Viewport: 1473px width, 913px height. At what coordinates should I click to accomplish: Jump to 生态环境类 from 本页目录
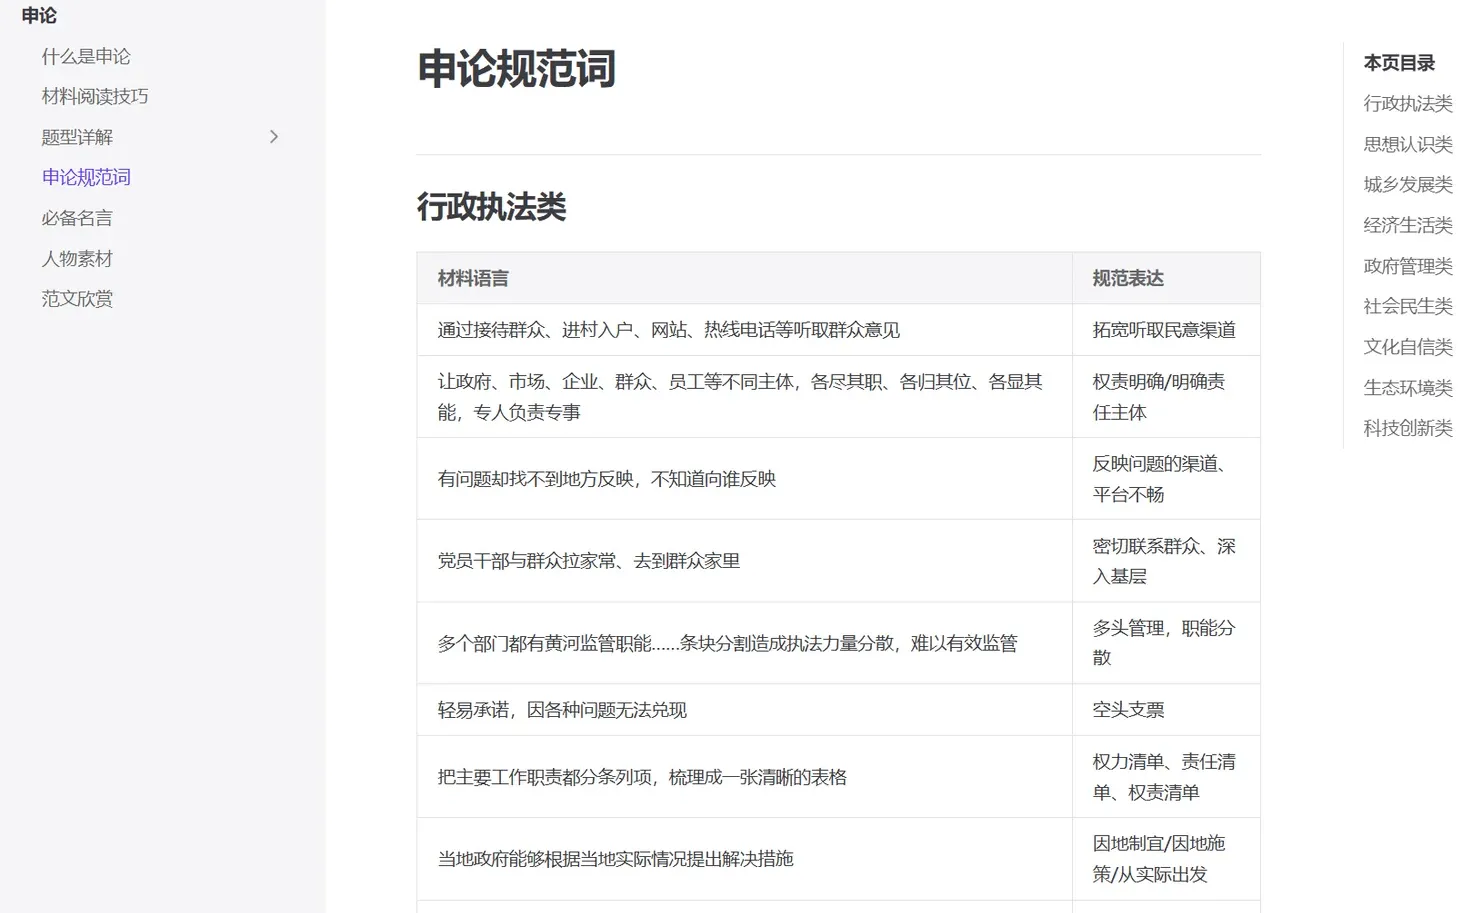(1407, 388)
